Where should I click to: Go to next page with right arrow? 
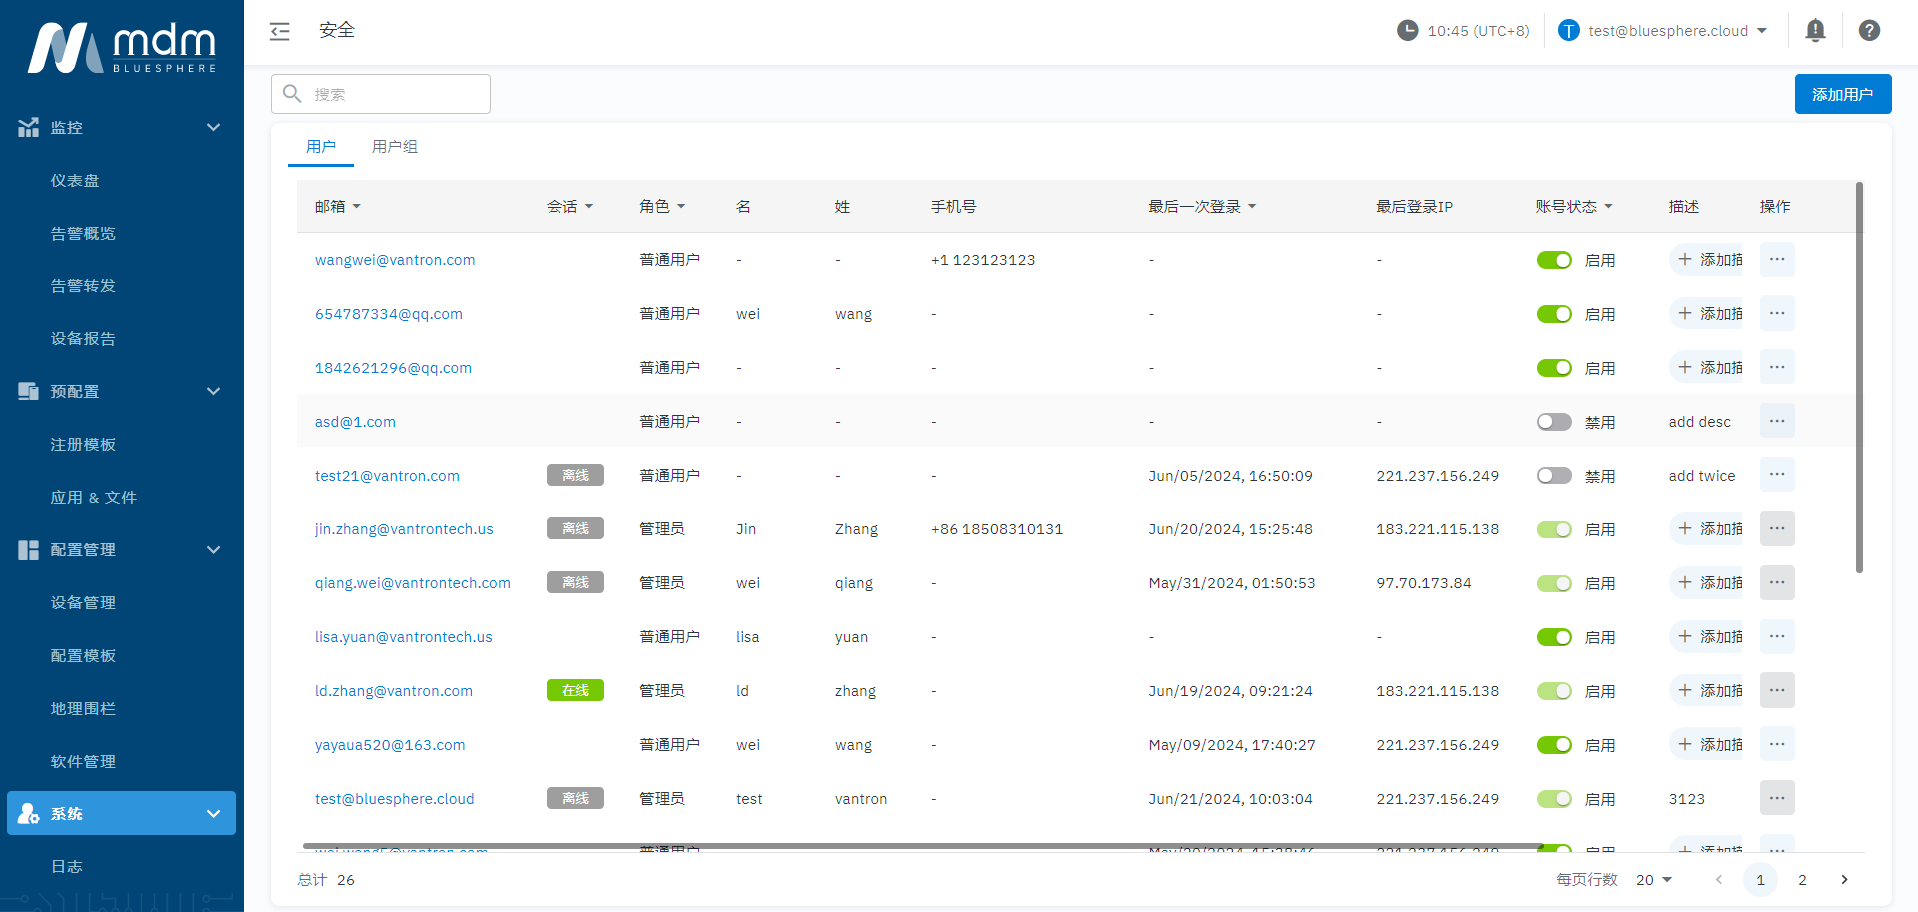(1844, 880)
